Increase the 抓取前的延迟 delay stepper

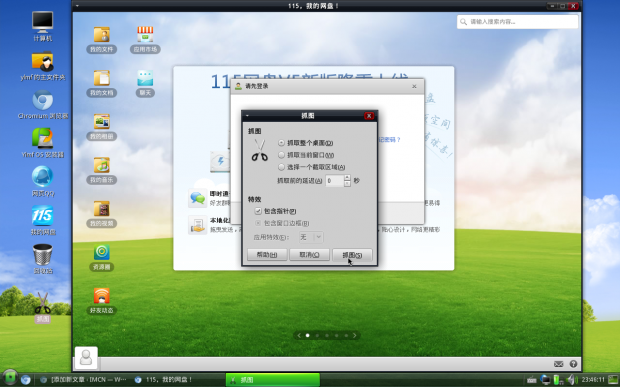347,178
